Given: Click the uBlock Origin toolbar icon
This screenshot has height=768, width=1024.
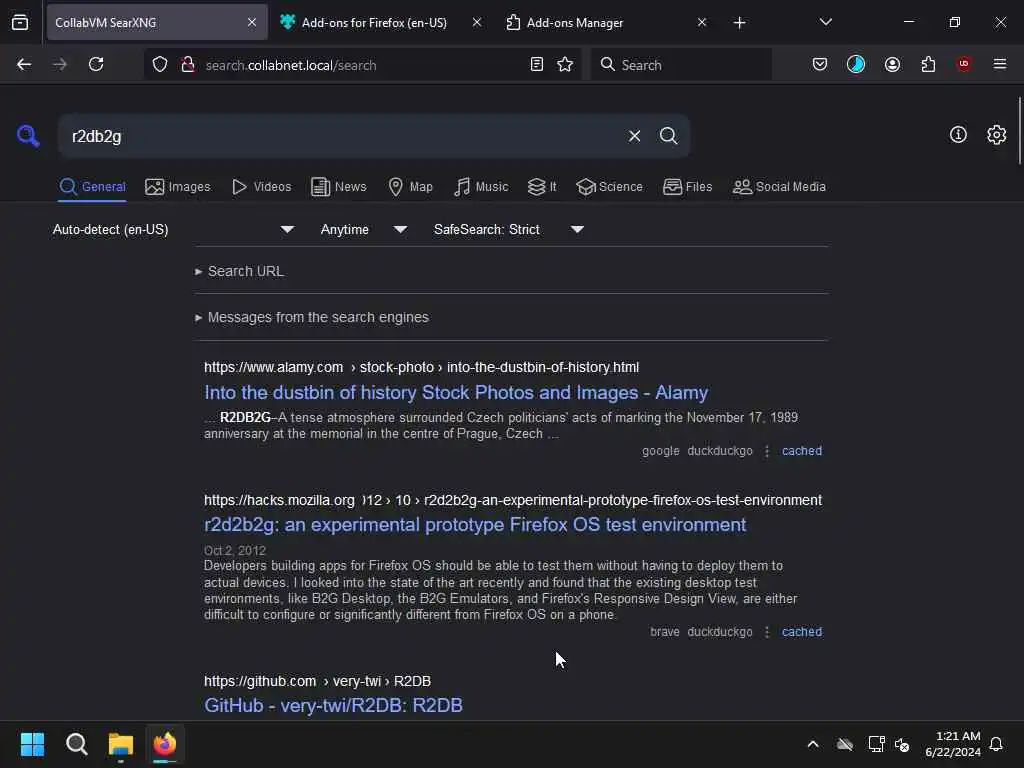Looking at the screenshot, I should point(964,64).
